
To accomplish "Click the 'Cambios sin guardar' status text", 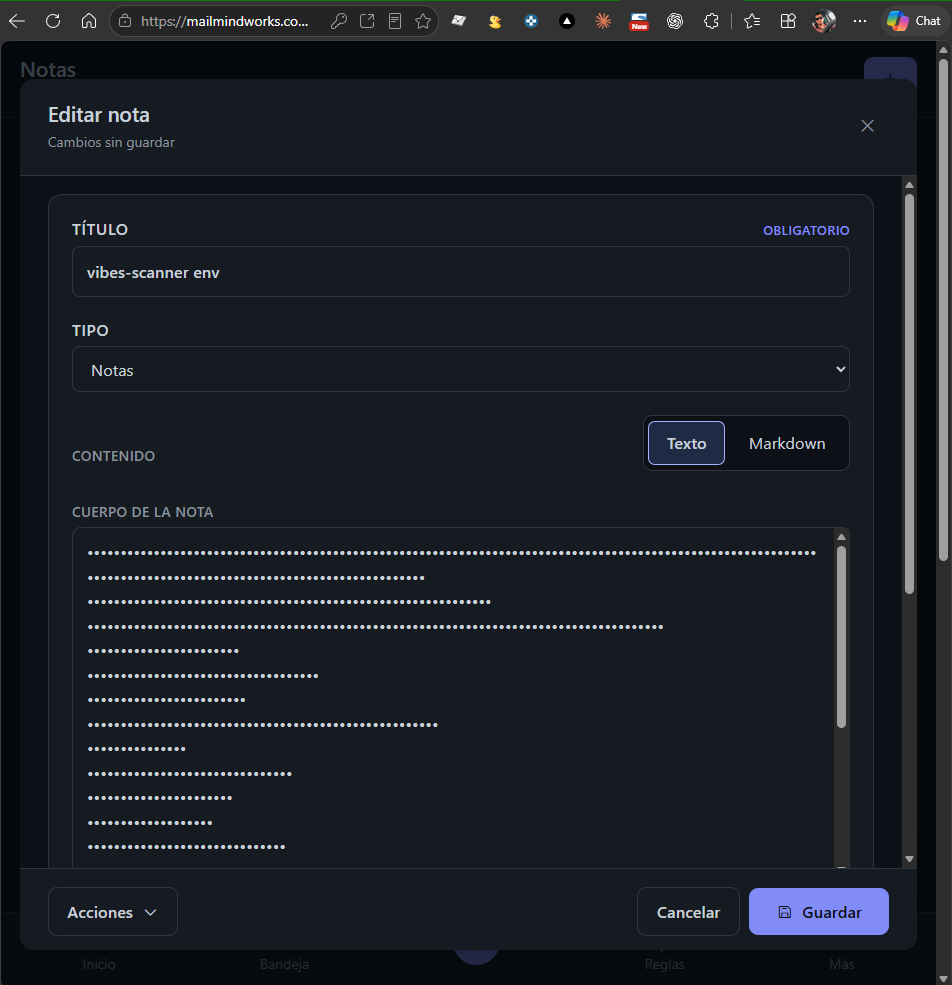I will point(111,143).
